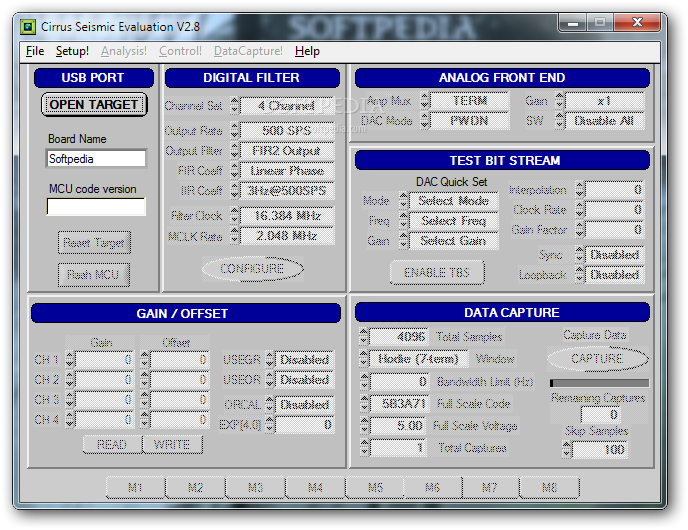The width and height of the screenshot is (688, 530).
Task: Toggle the Loopback Disabled setting
Action: point(614,275)
